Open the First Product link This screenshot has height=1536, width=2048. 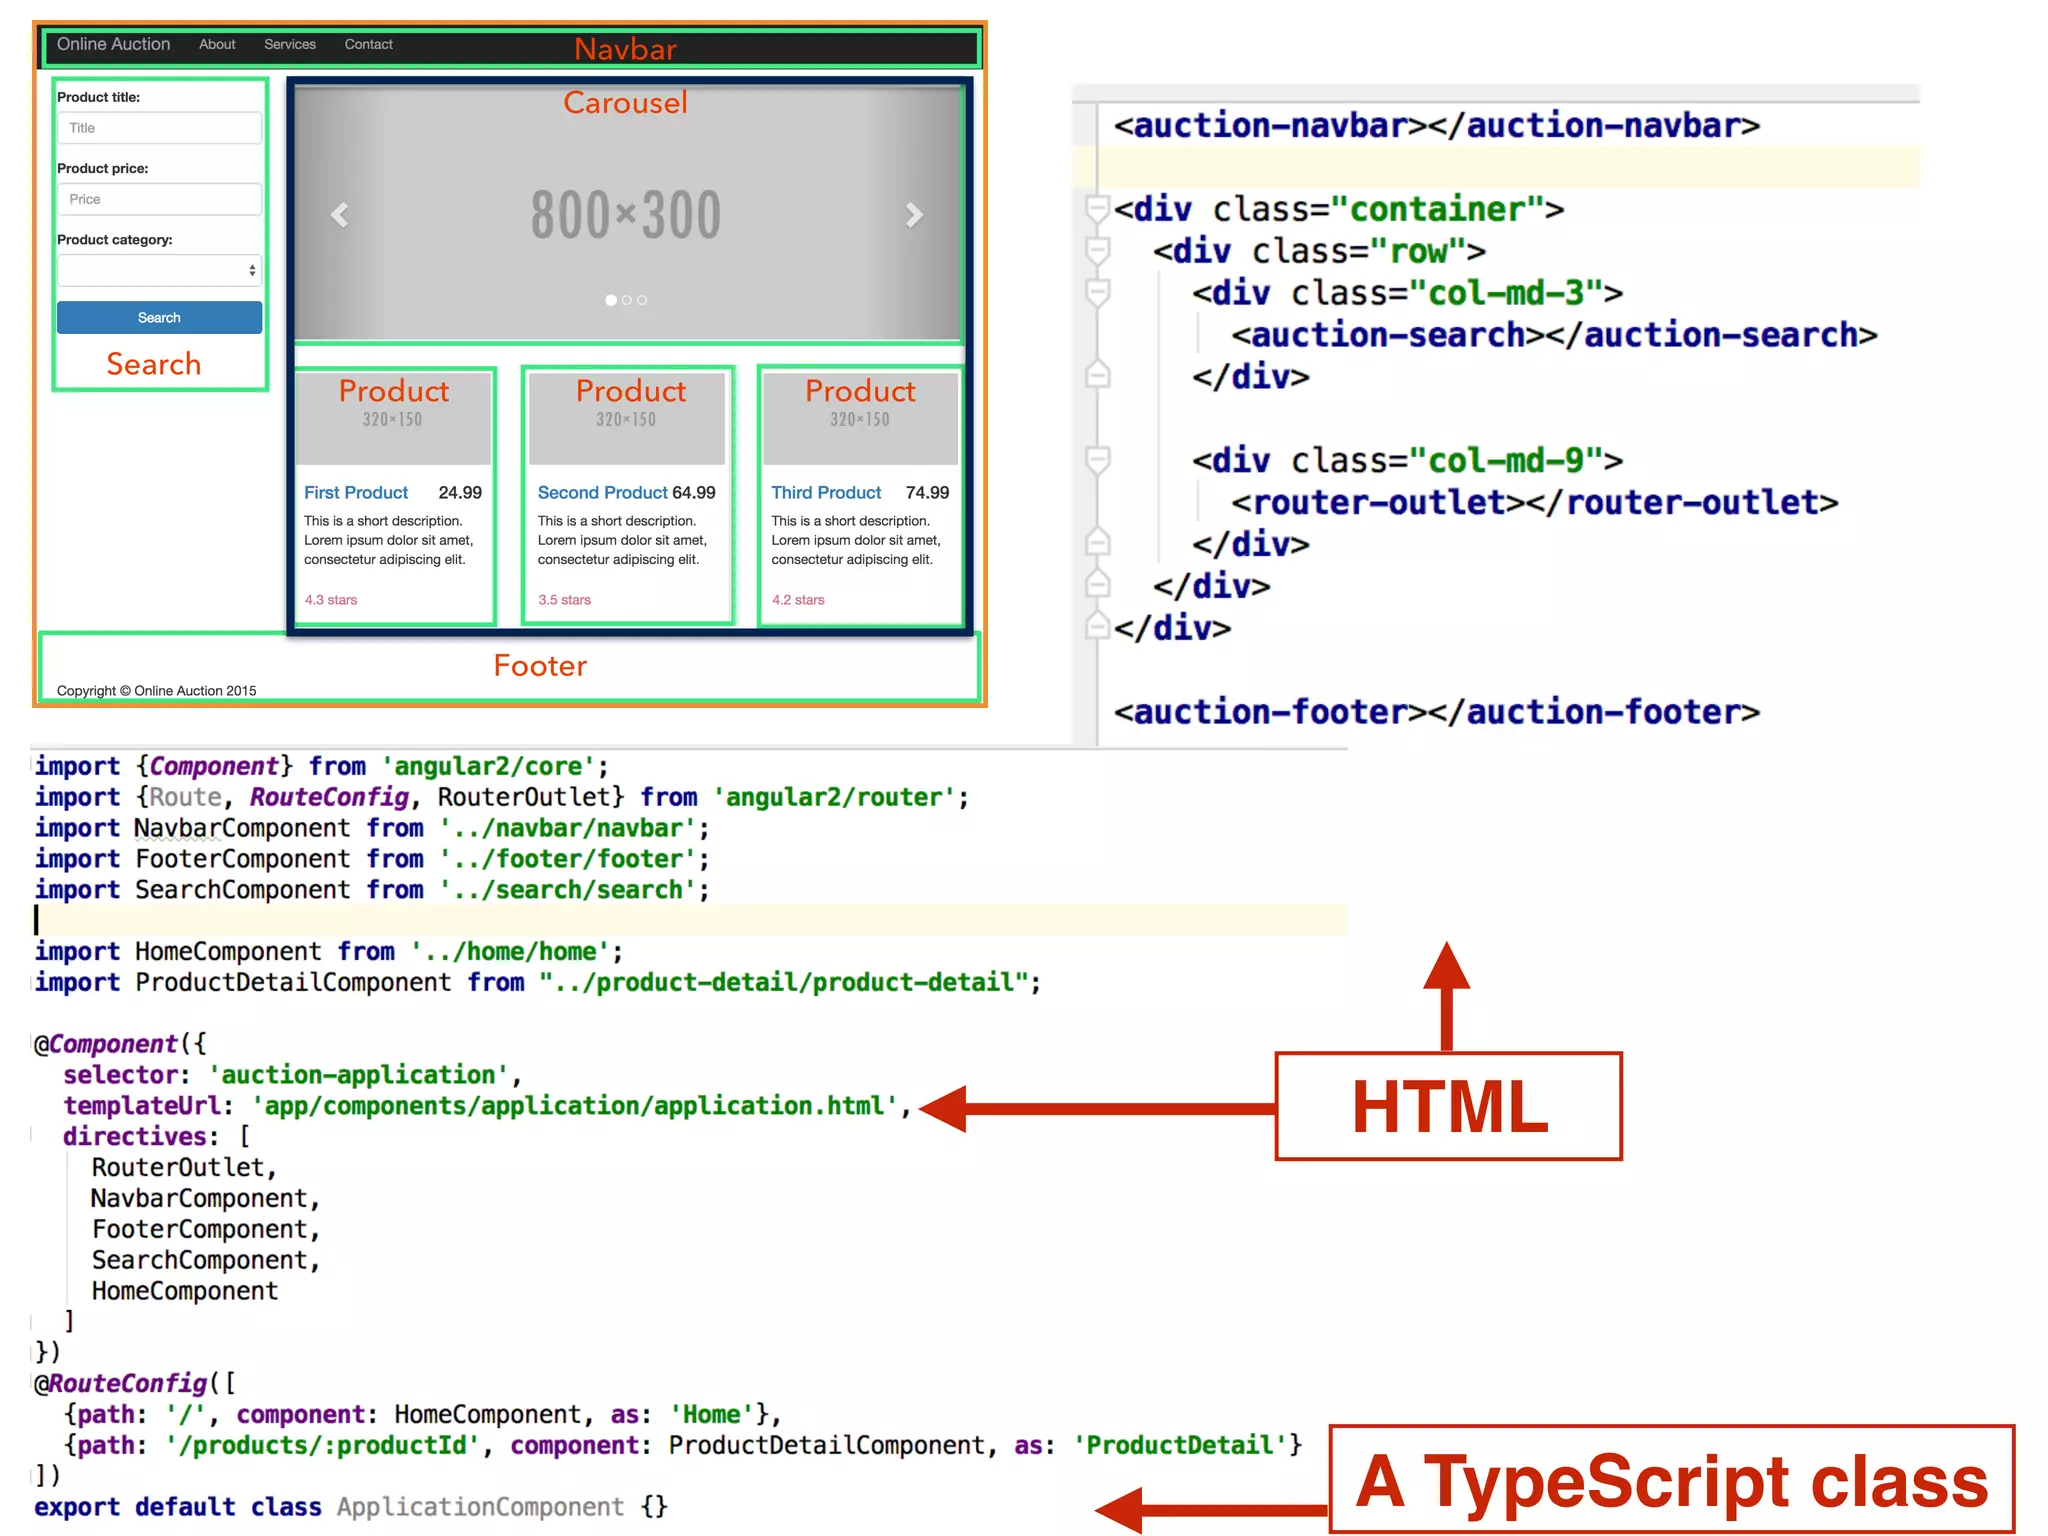tap(356, 492)
